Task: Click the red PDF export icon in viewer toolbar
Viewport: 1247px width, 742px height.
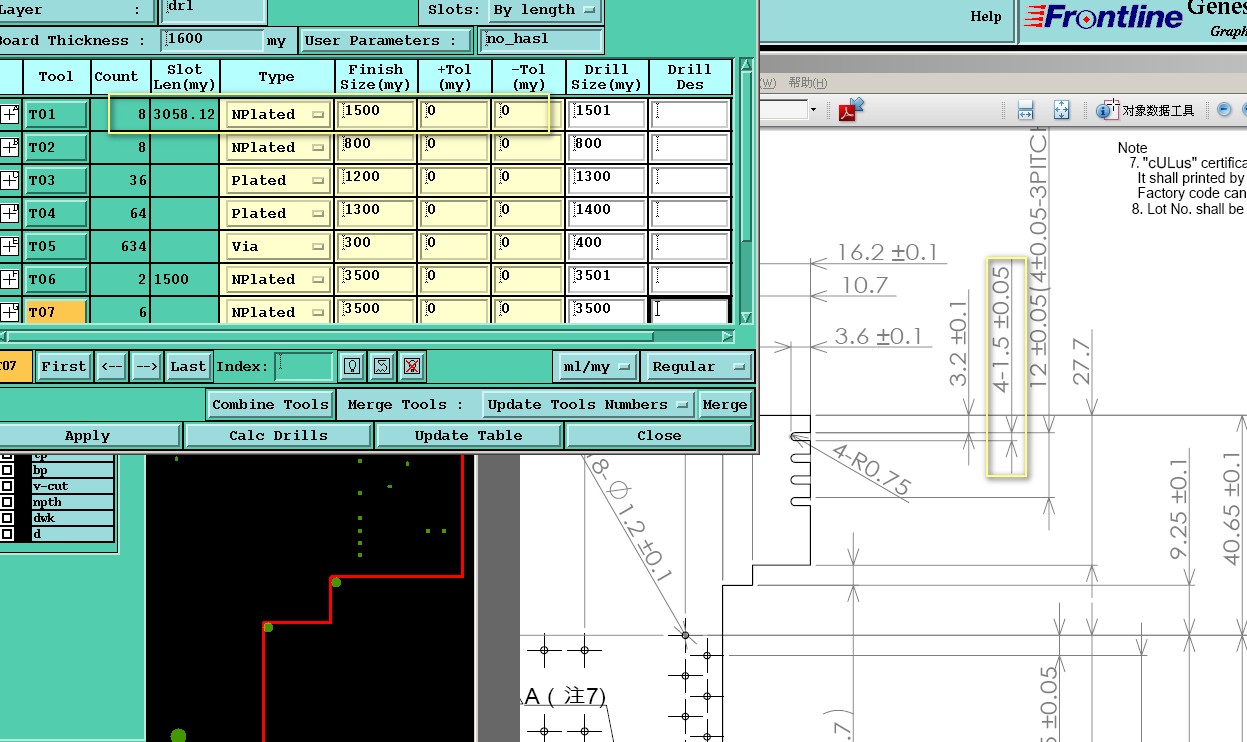Action: (850, 109)
